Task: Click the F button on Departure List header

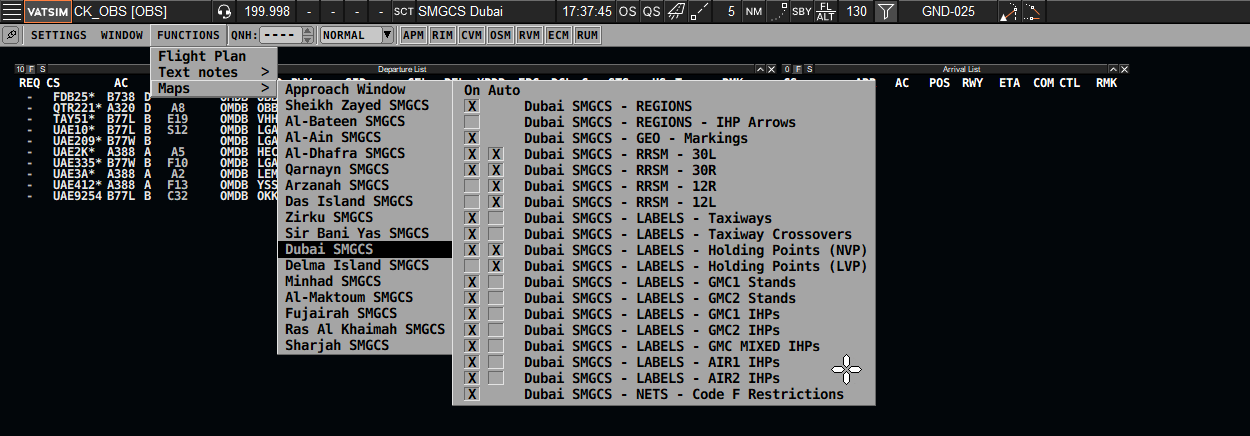Action: point(31,69)
